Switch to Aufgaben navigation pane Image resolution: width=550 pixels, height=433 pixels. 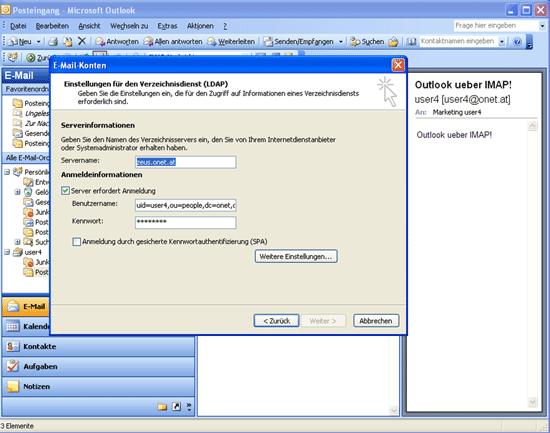point(98,366)
